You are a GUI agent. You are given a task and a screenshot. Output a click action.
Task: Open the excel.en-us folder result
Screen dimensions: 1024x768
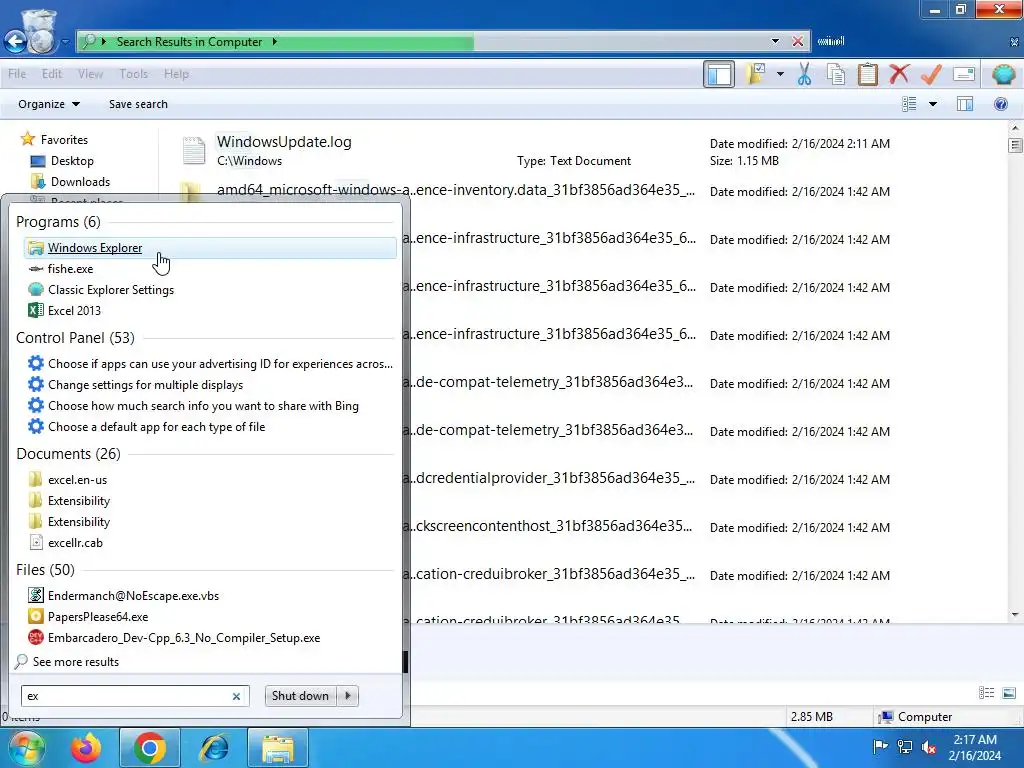pyautogui.click(x=77, y=479)
